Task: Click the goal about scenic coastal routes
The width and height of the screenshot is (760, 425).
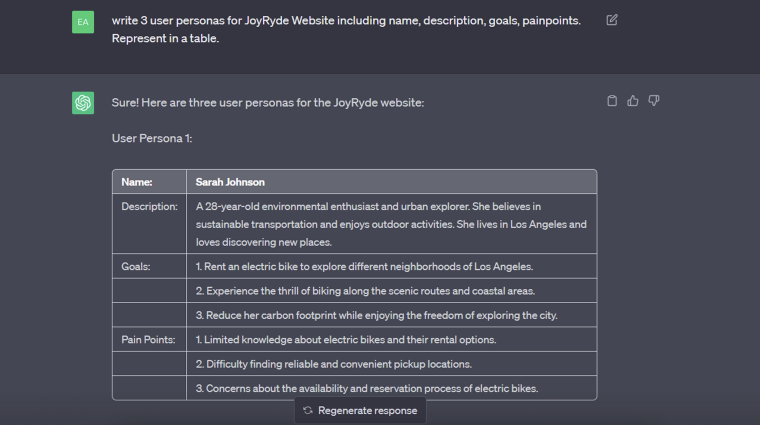Action: pos(392,291)
